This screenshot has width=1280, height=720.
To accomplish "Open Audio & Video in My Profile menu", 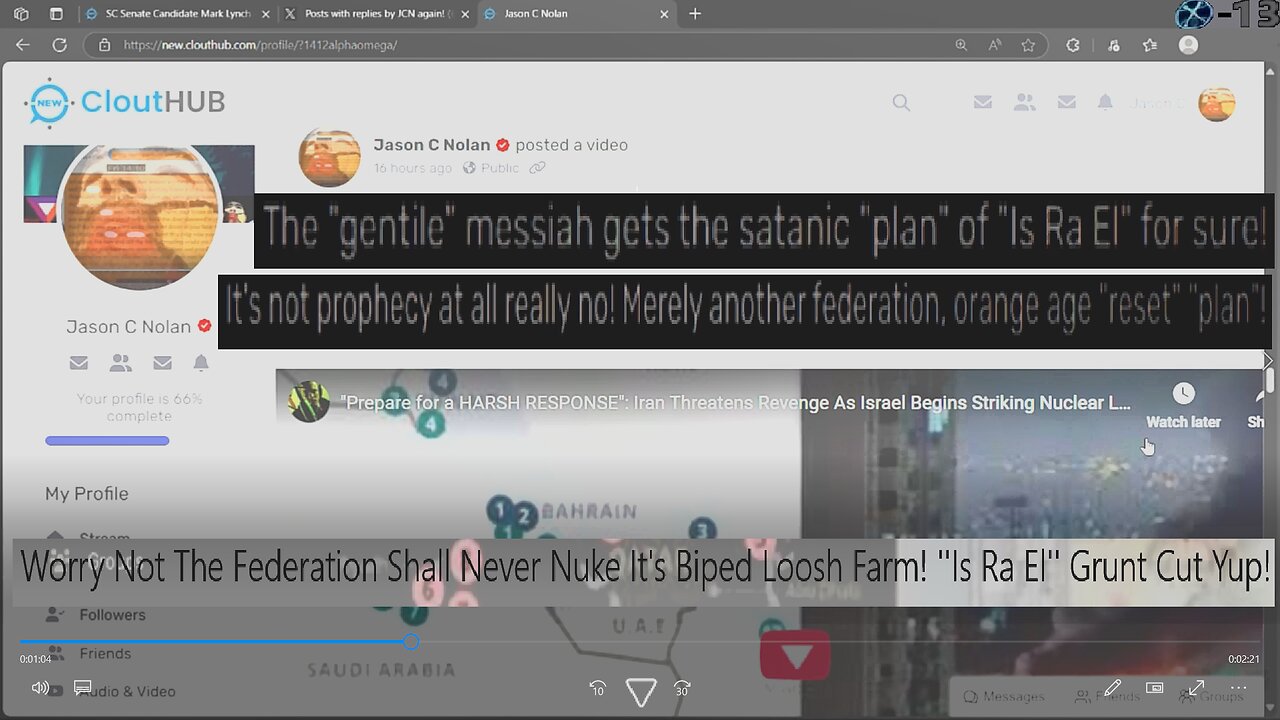I will (127, 691).
